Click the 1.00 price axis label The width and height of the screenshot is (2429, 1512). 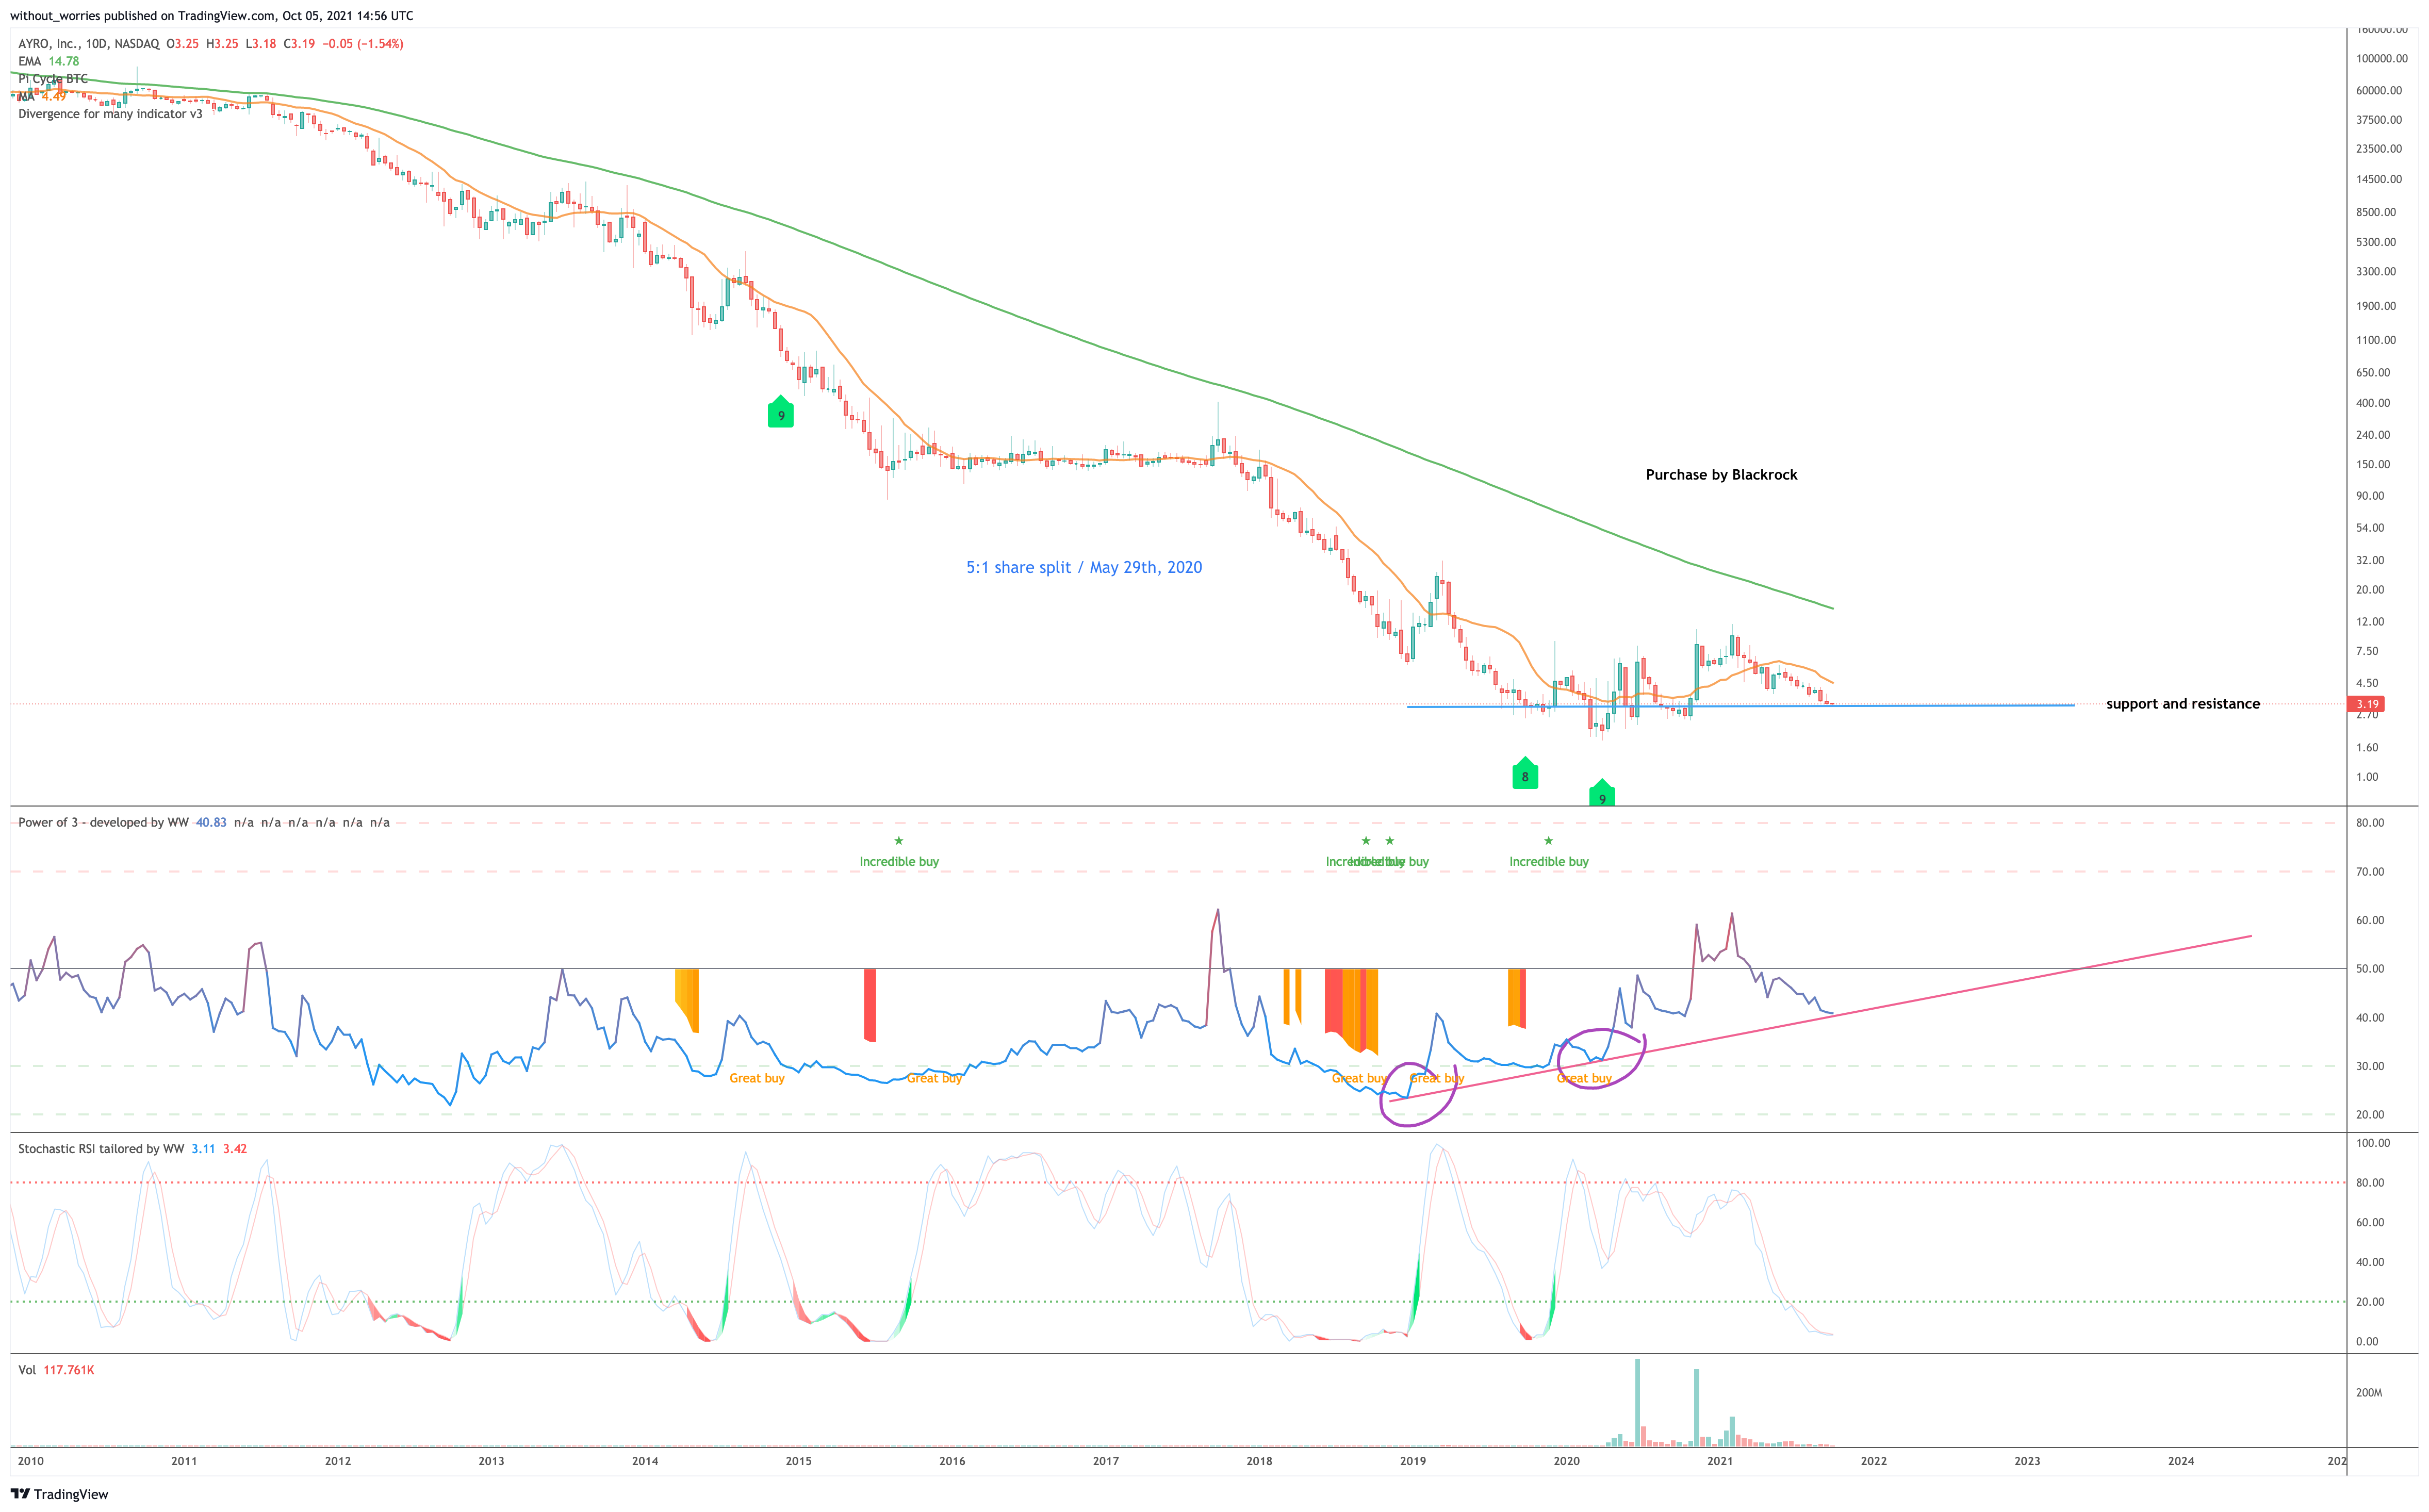[2367, 777]
